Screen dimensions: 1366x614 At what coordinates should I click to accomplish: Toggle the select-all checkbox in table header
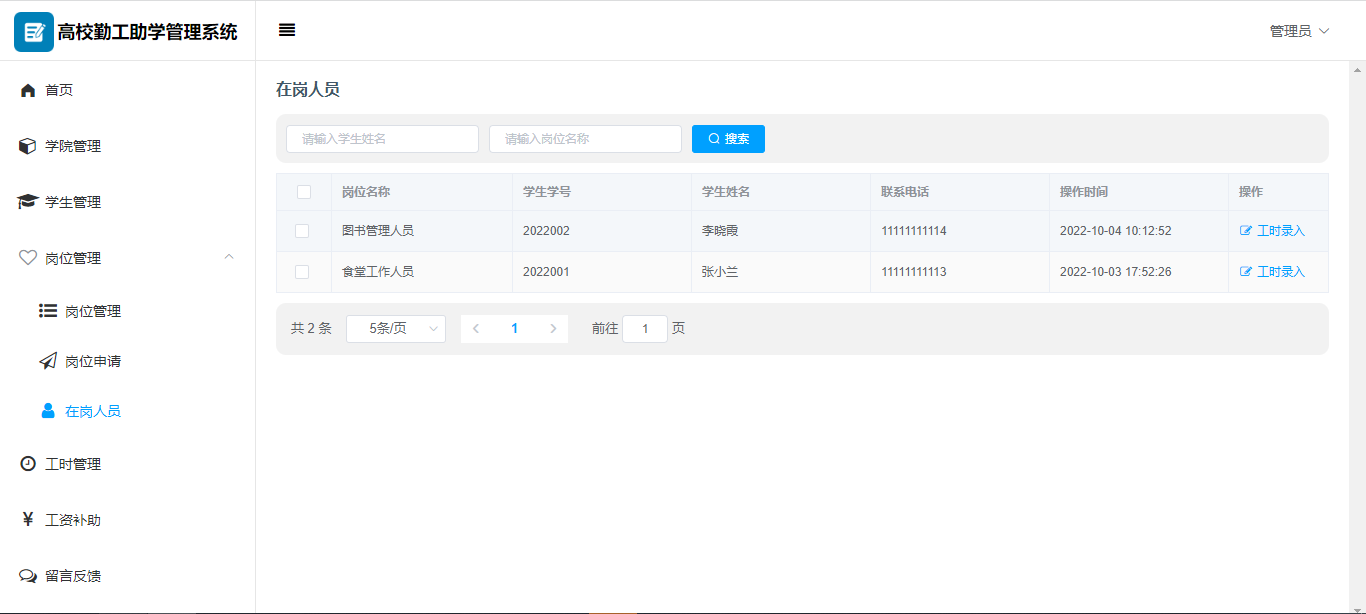pos(303,192)
